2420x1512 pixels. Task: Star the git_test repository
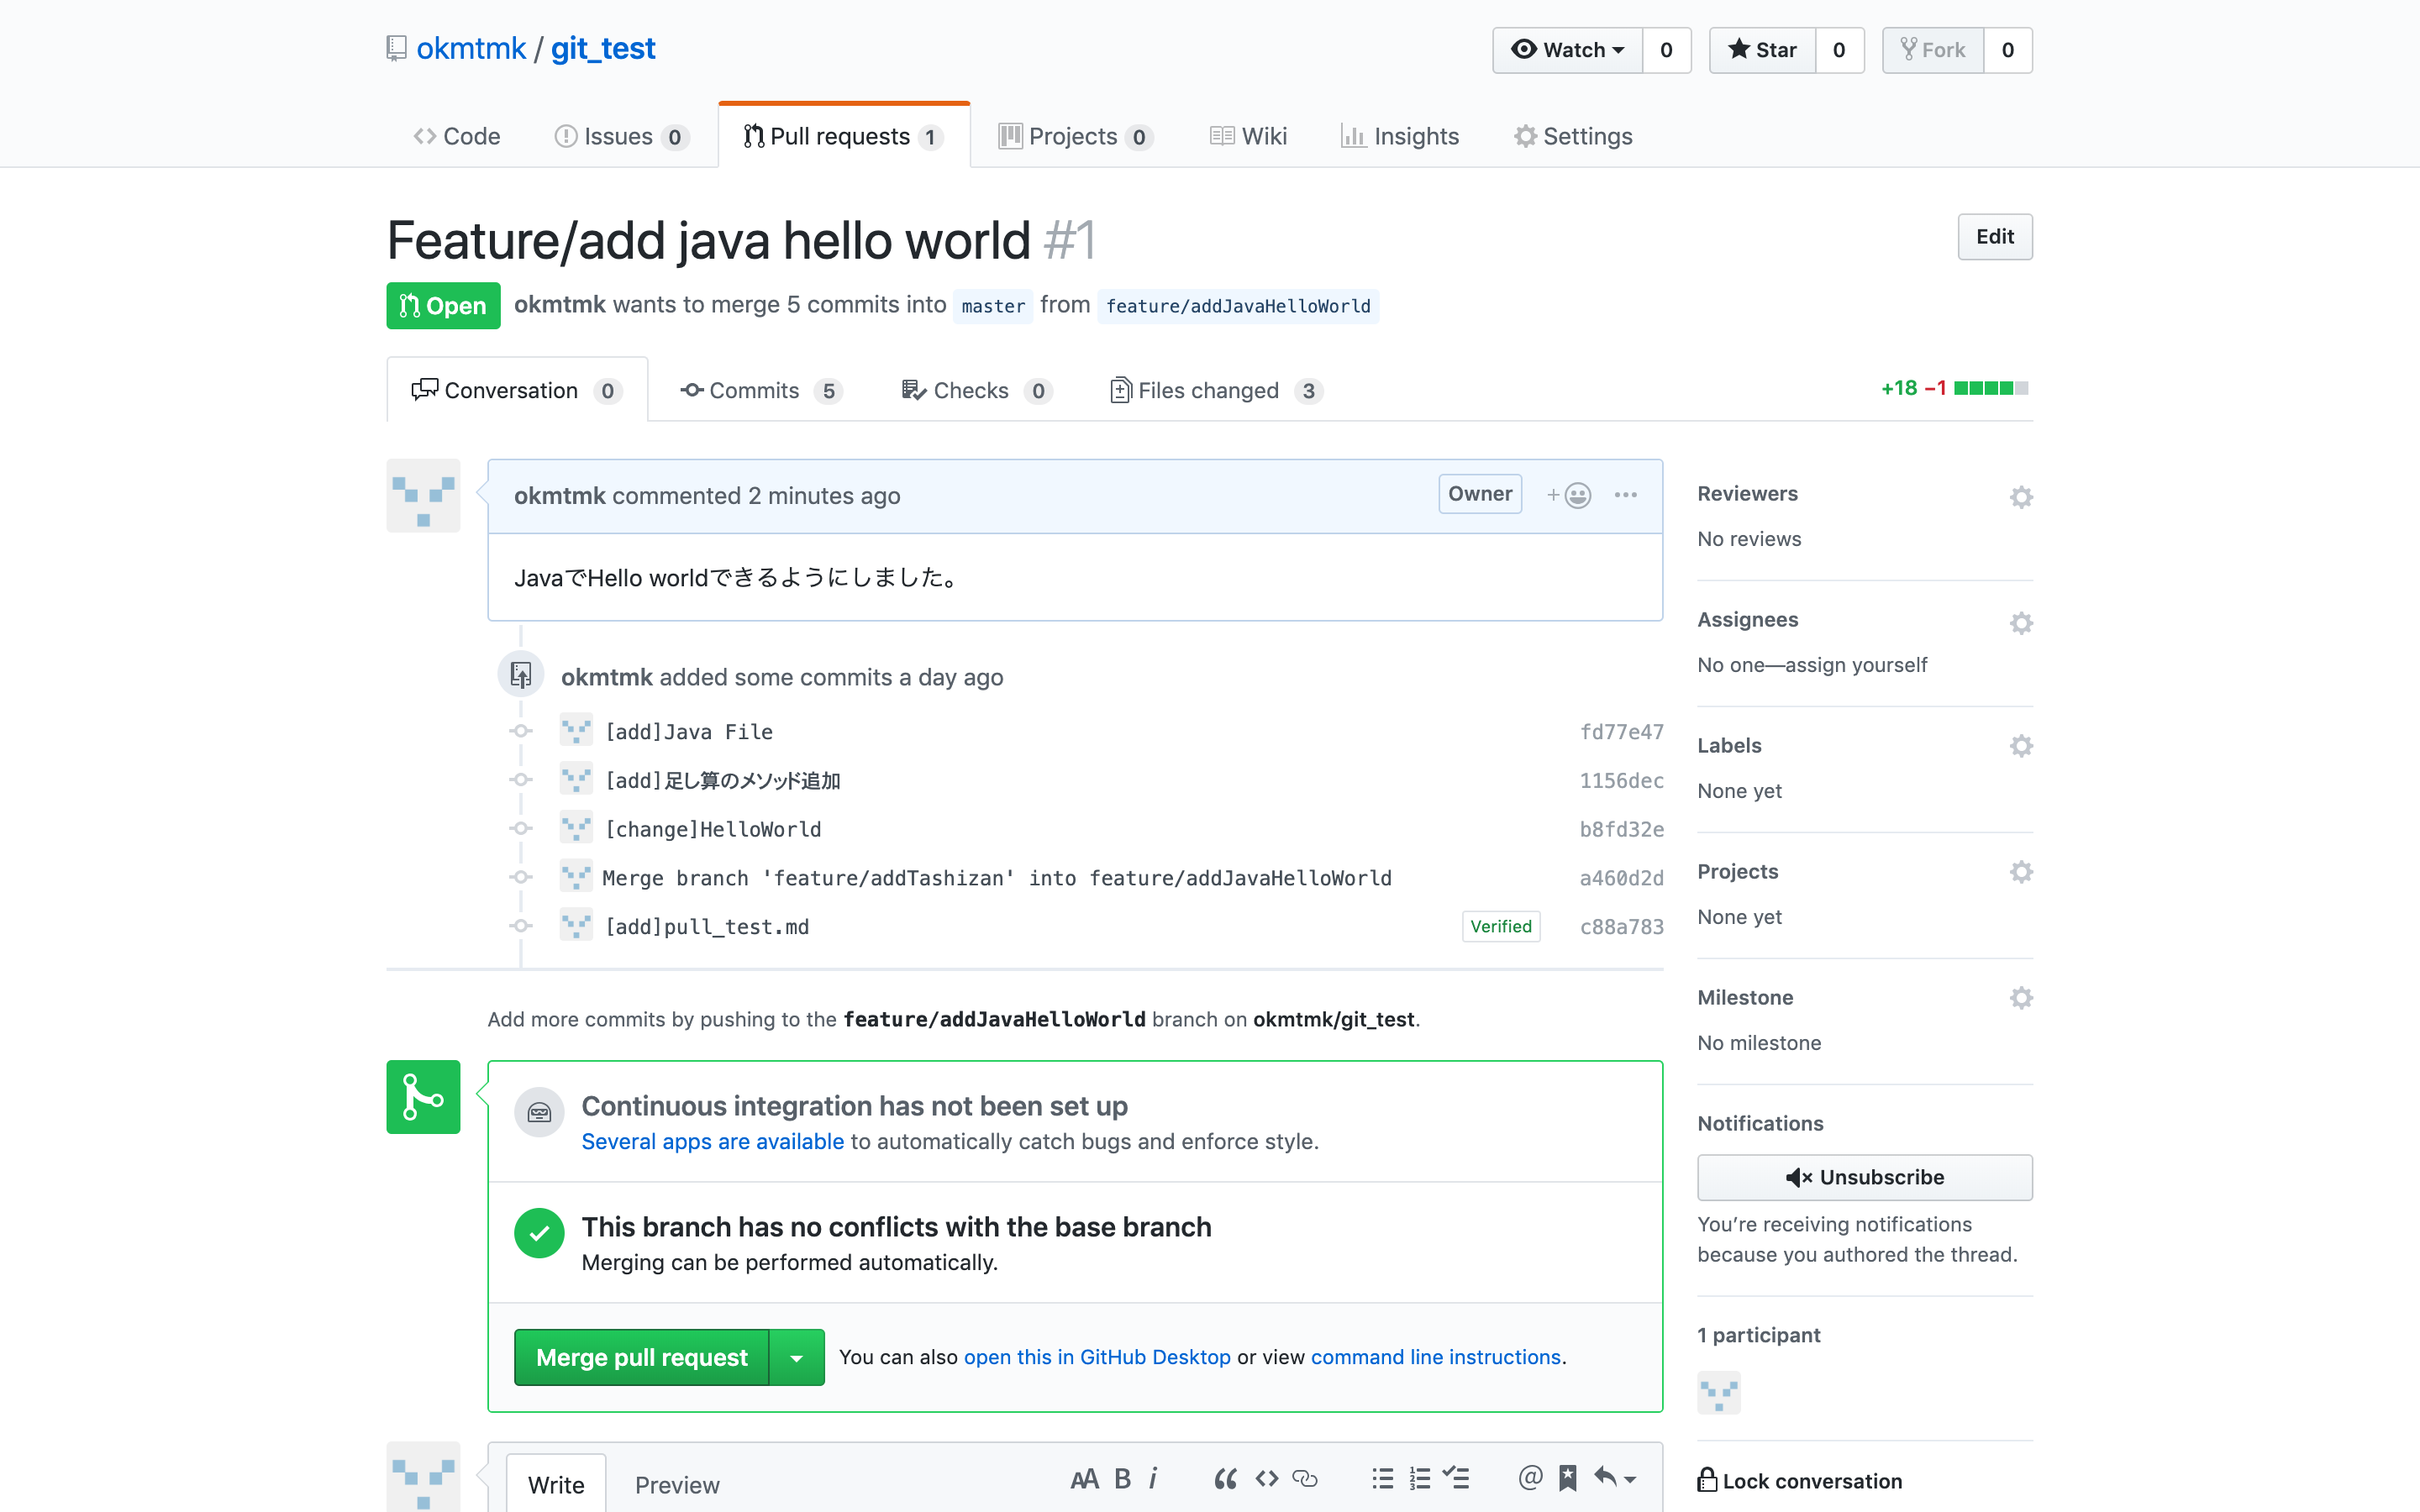(x=1762, y=50)
